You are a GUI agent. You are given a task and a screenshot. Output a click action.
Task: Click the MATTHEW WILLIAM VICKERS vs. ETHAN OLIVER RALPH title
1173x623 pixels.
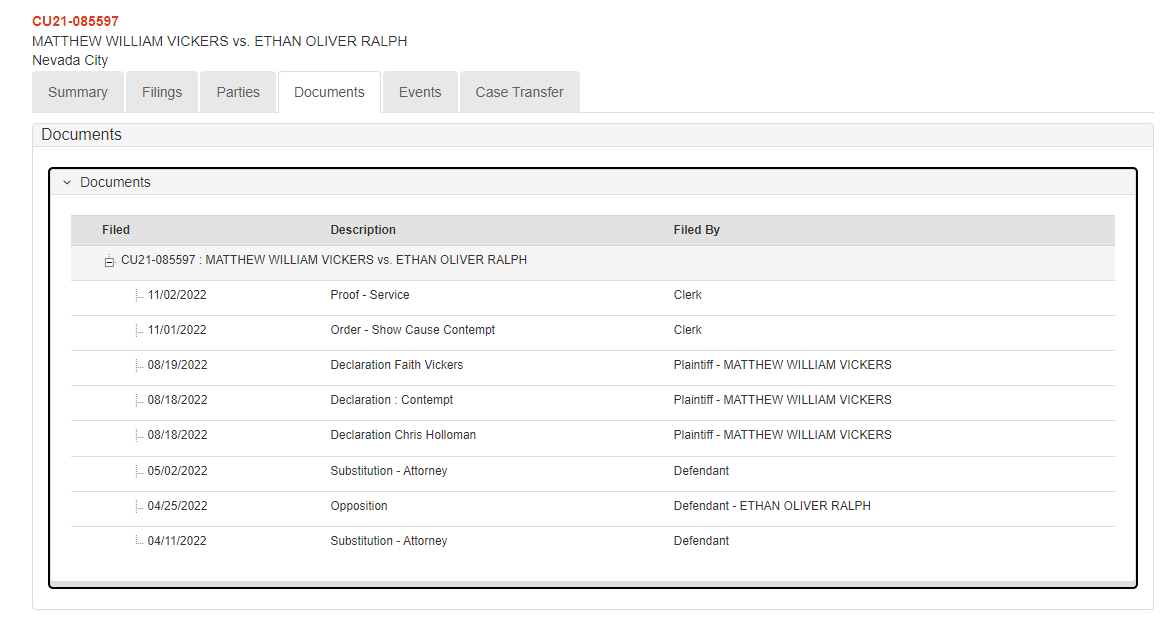220,41
